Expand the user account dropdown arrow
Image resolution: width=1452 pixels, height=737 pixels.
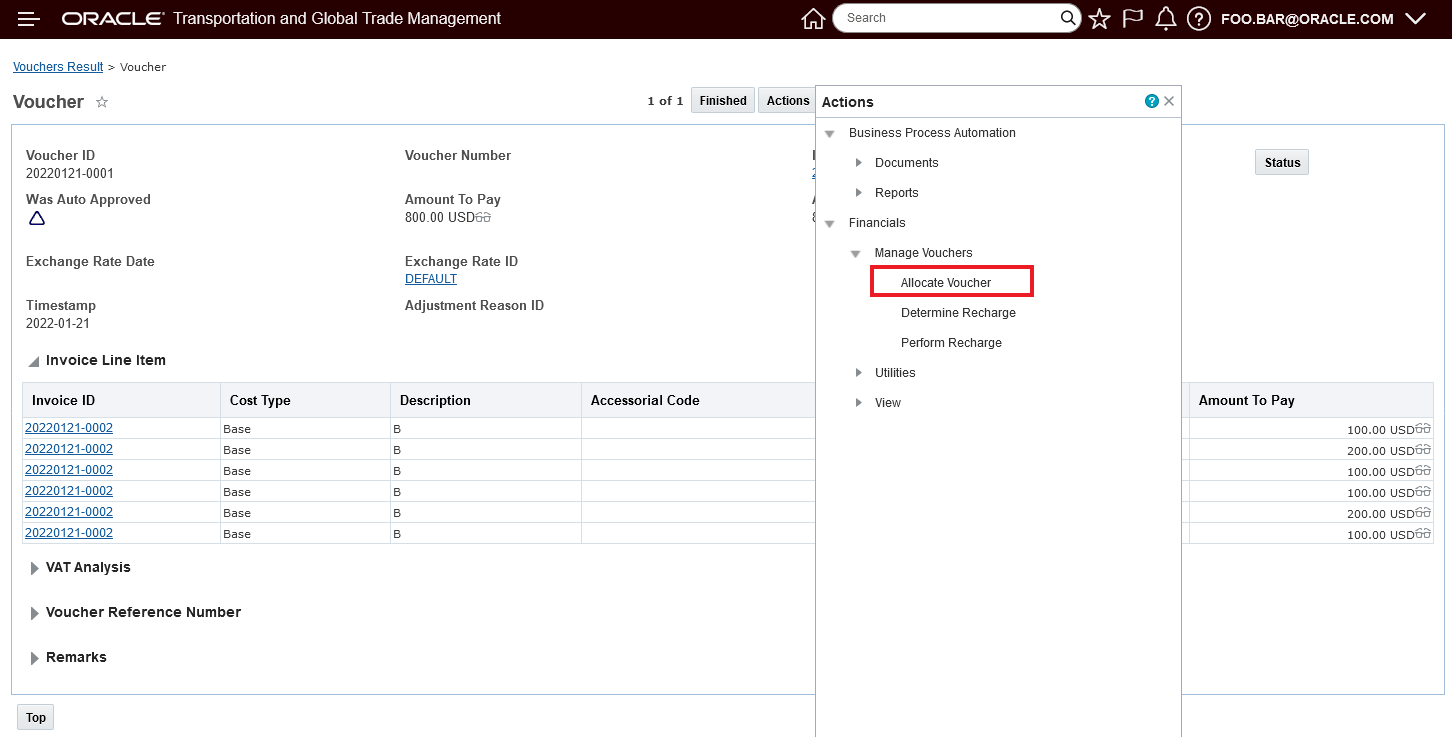(1415, 19)
